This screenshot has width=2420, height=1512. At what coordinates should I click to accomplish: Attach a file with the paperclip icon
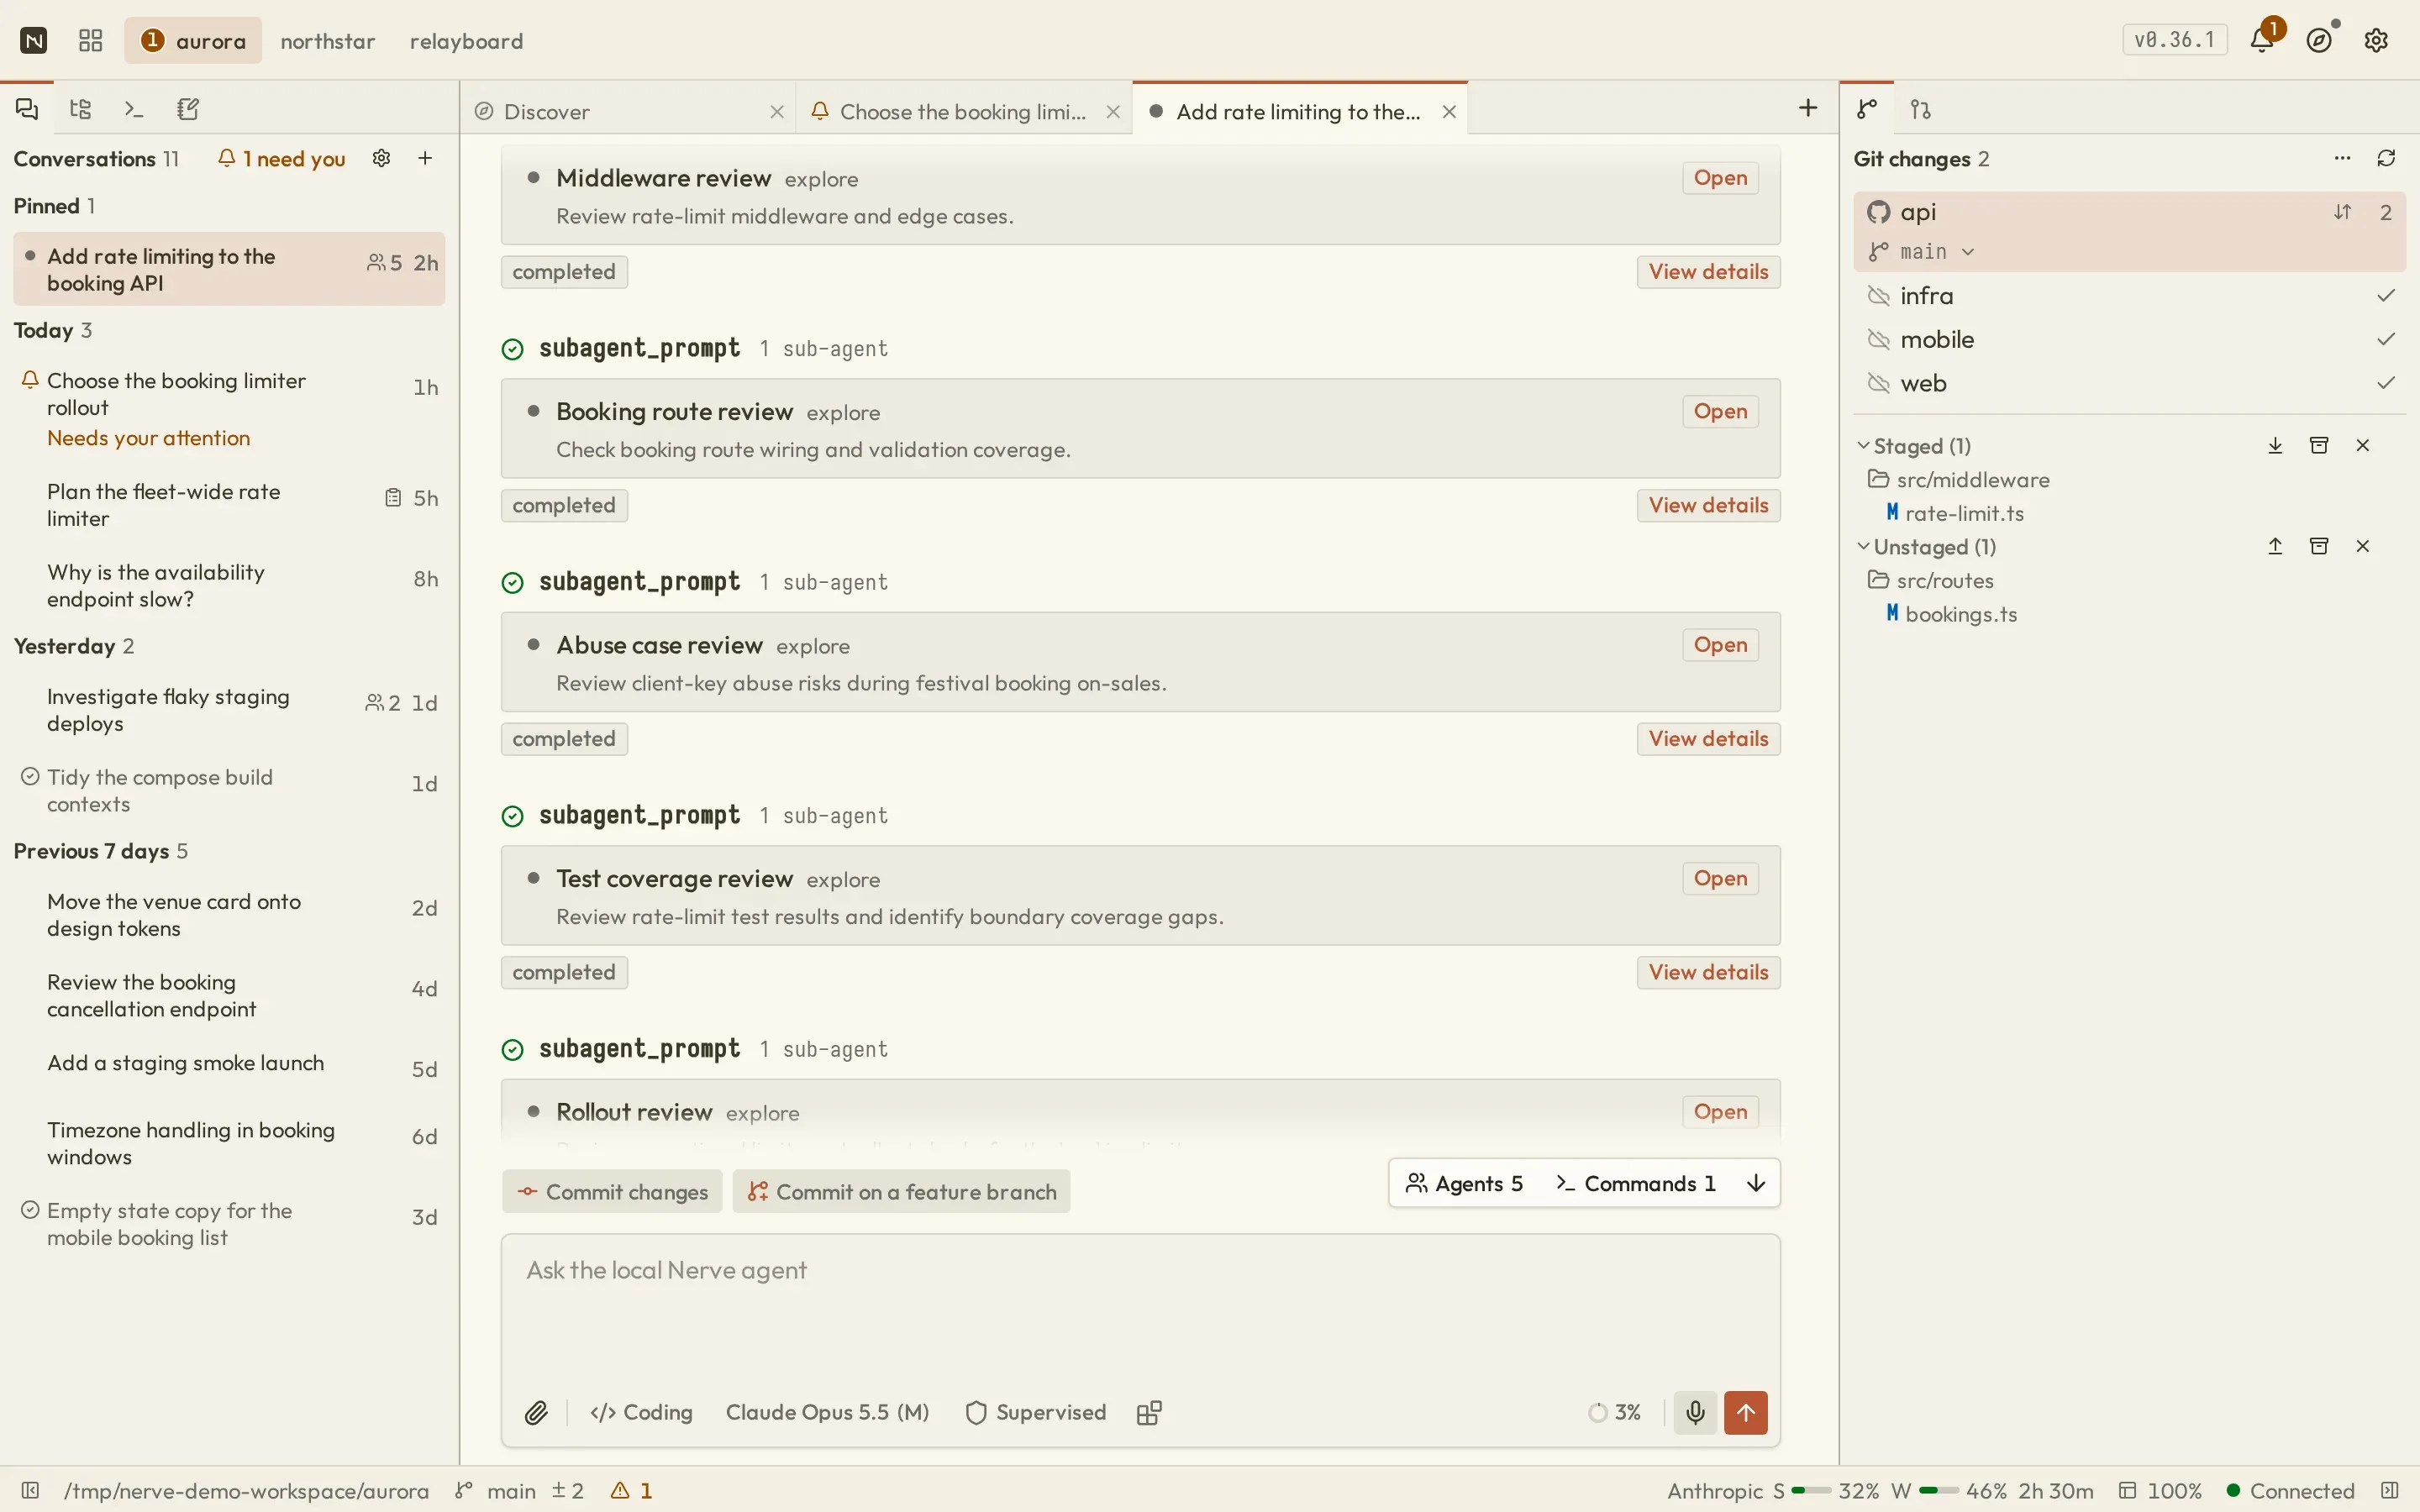point(536,1412)
